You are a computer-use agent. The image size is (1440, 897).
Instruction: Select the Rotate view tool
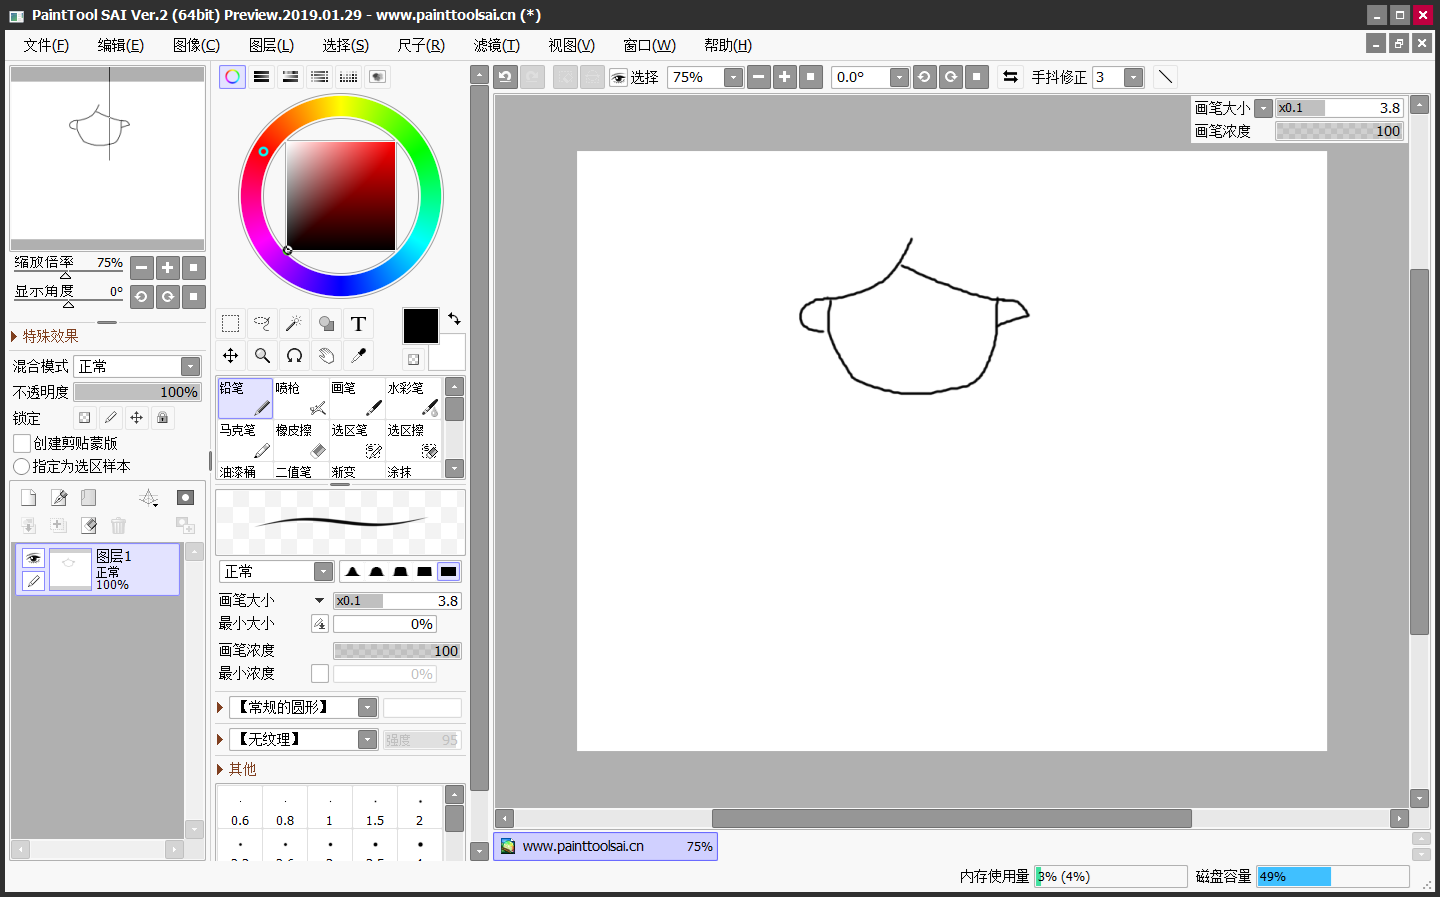[294, 356]
